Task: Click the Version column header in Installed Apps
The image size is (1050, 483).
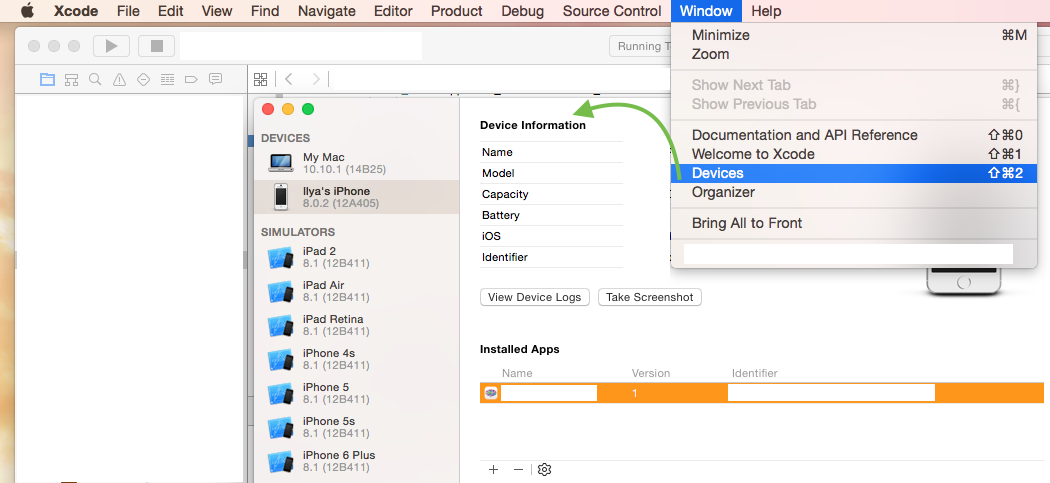Action: (x=651, y=373)
